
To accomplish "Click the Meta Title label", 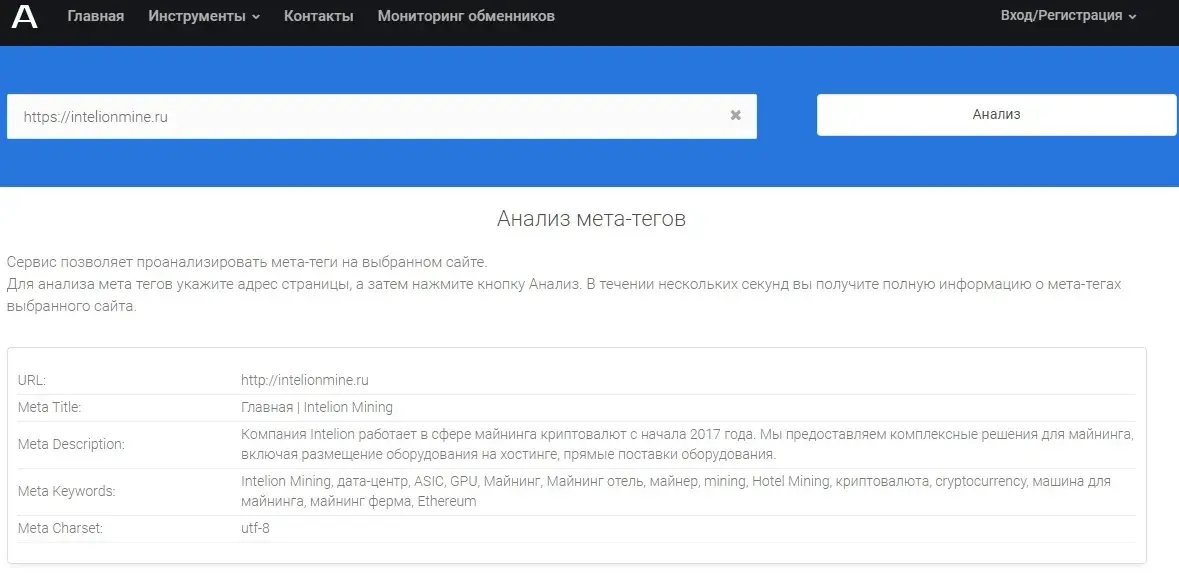I will (49, 407).
